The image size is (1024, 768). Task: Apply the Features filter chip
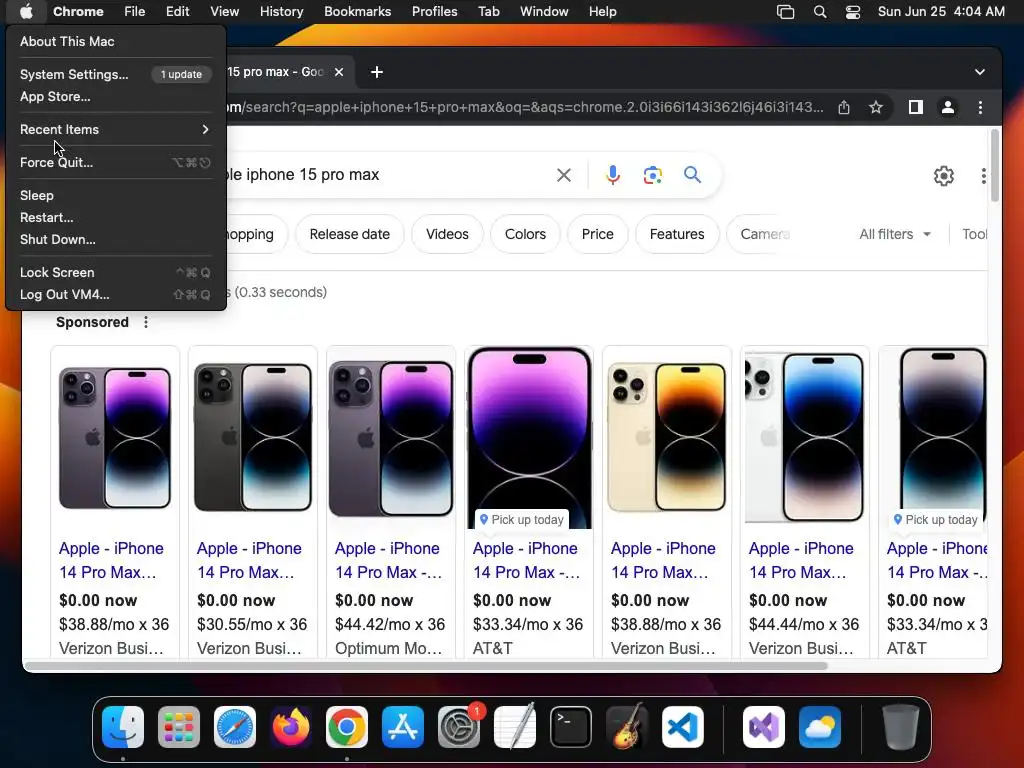pyautogui.click(x=677, y=234)
